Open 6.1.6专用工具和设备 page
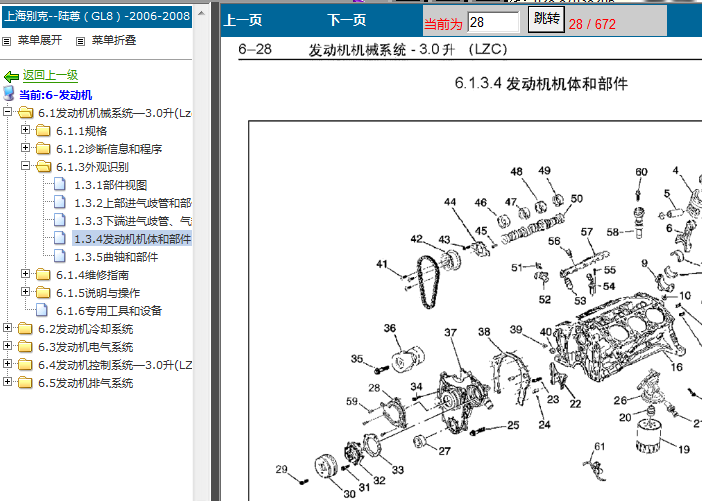 click(x=109, y=311)
